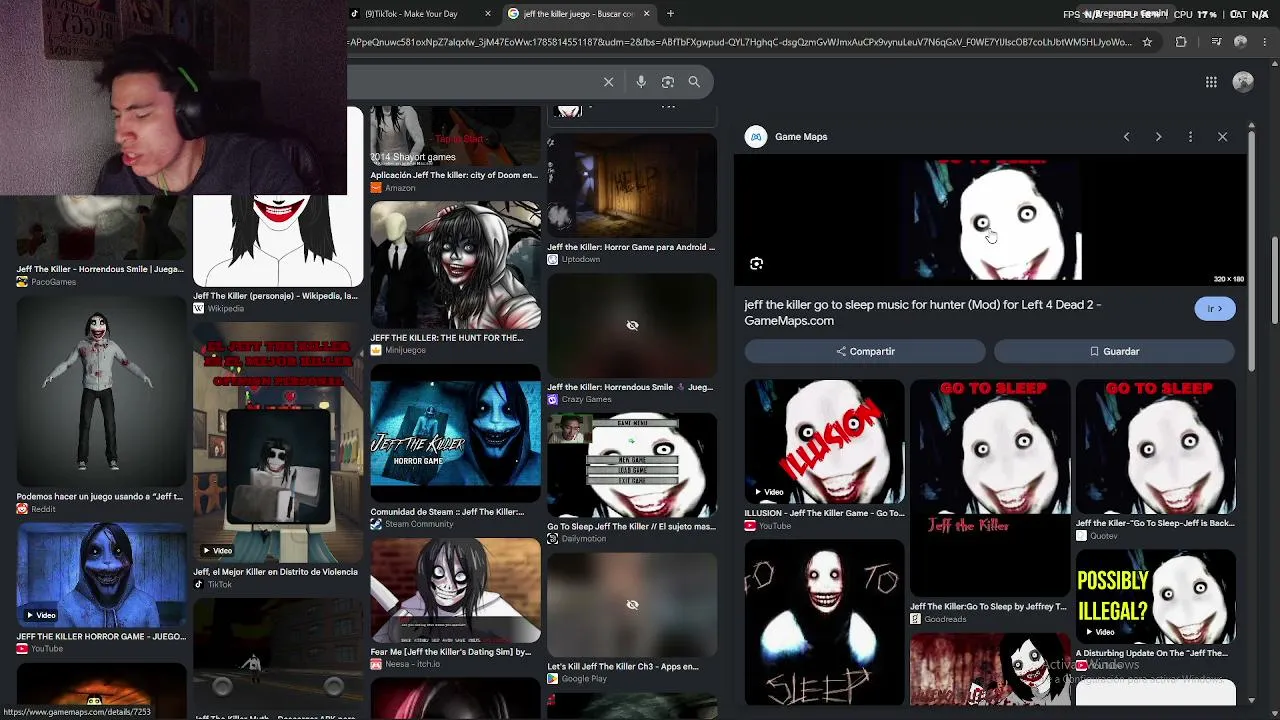
Task: Show the next image in preview panel
Action: click(x=1158, y=137)
